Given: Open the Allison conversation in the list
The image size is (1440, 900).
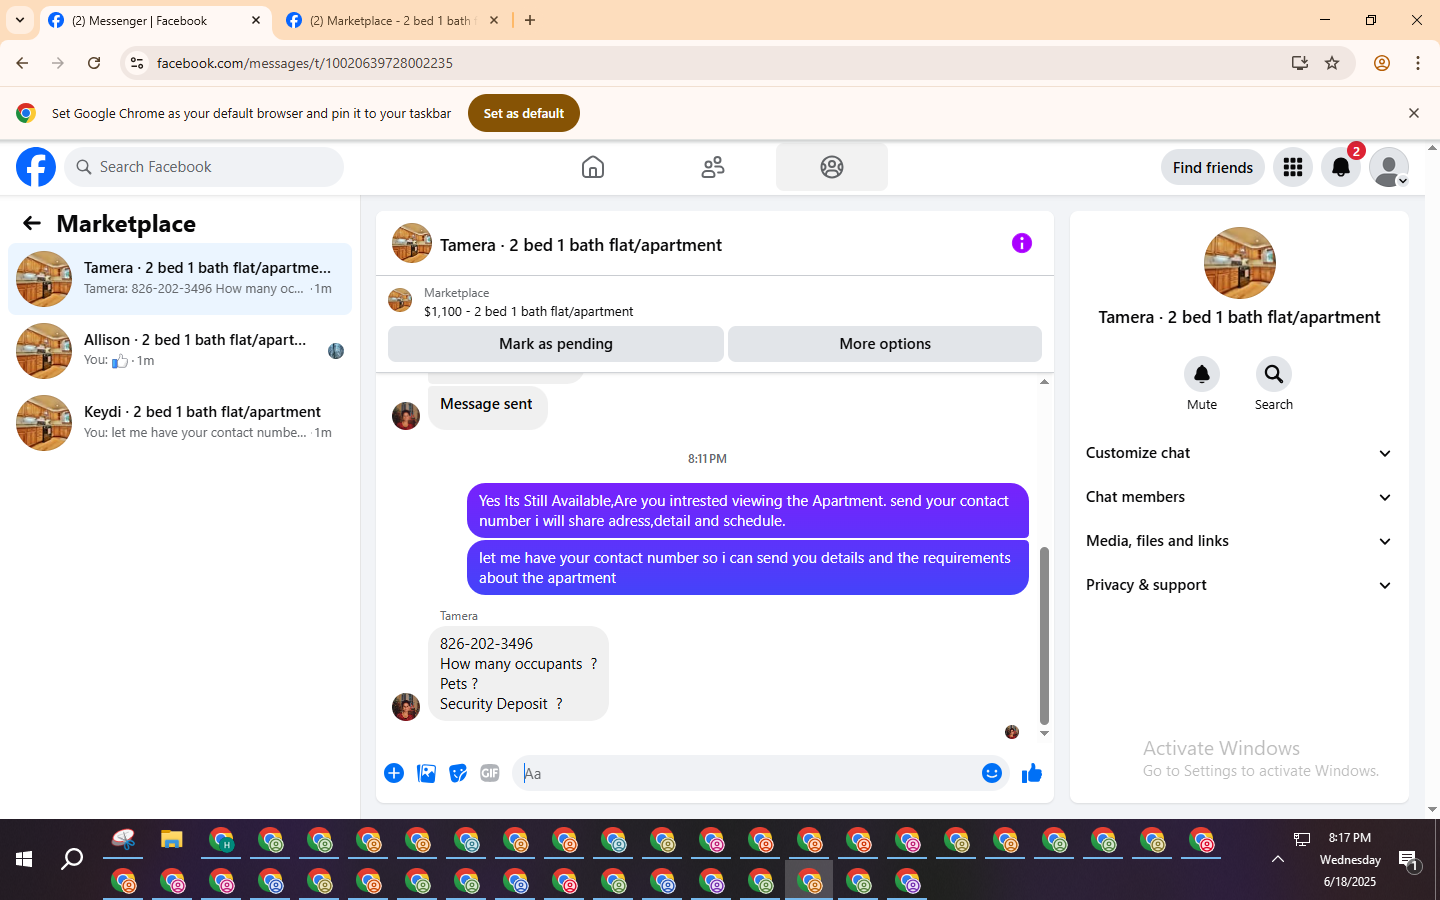Looking at the screenshot, I should (x=180, y=351).
